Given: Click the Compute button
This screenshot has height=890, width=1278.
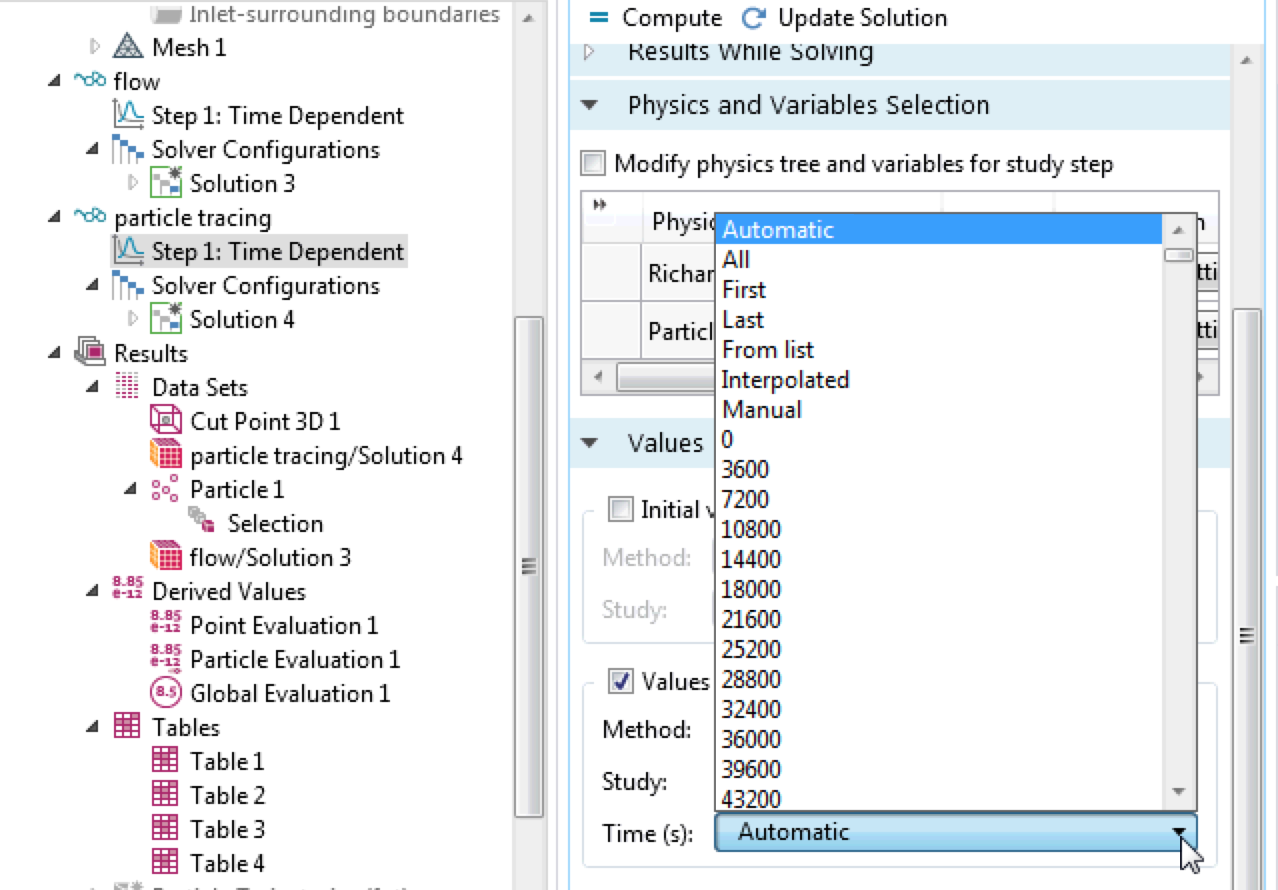Looking at the screenshot, I should pos(655,18).
